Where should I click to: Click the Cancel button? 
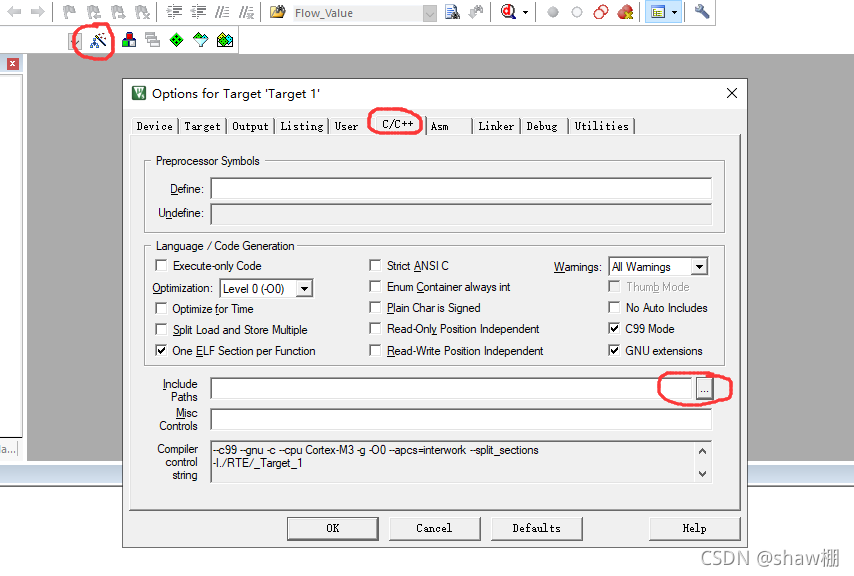coord(434,528)
